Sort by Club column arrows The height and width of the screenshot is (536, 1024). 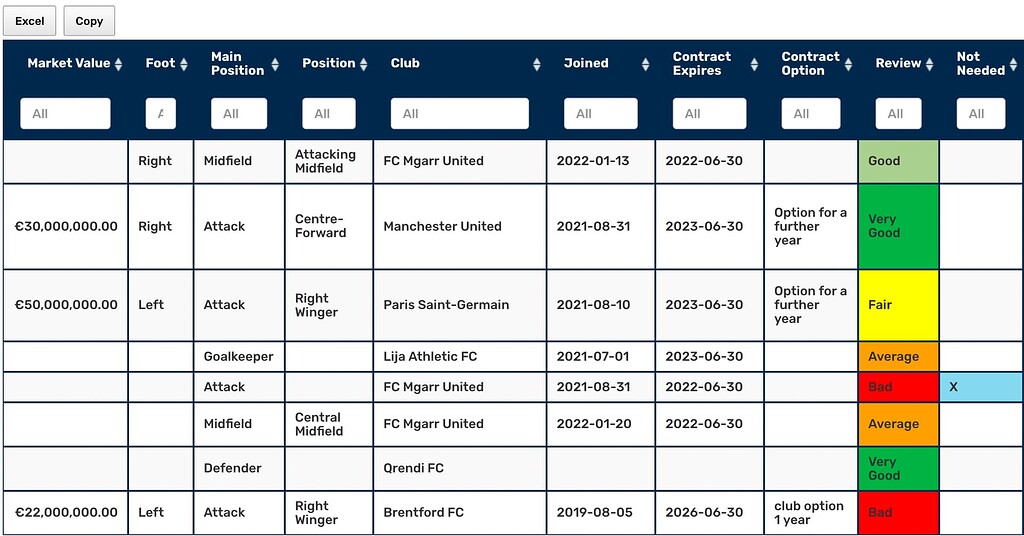click(x=537, y=64)
